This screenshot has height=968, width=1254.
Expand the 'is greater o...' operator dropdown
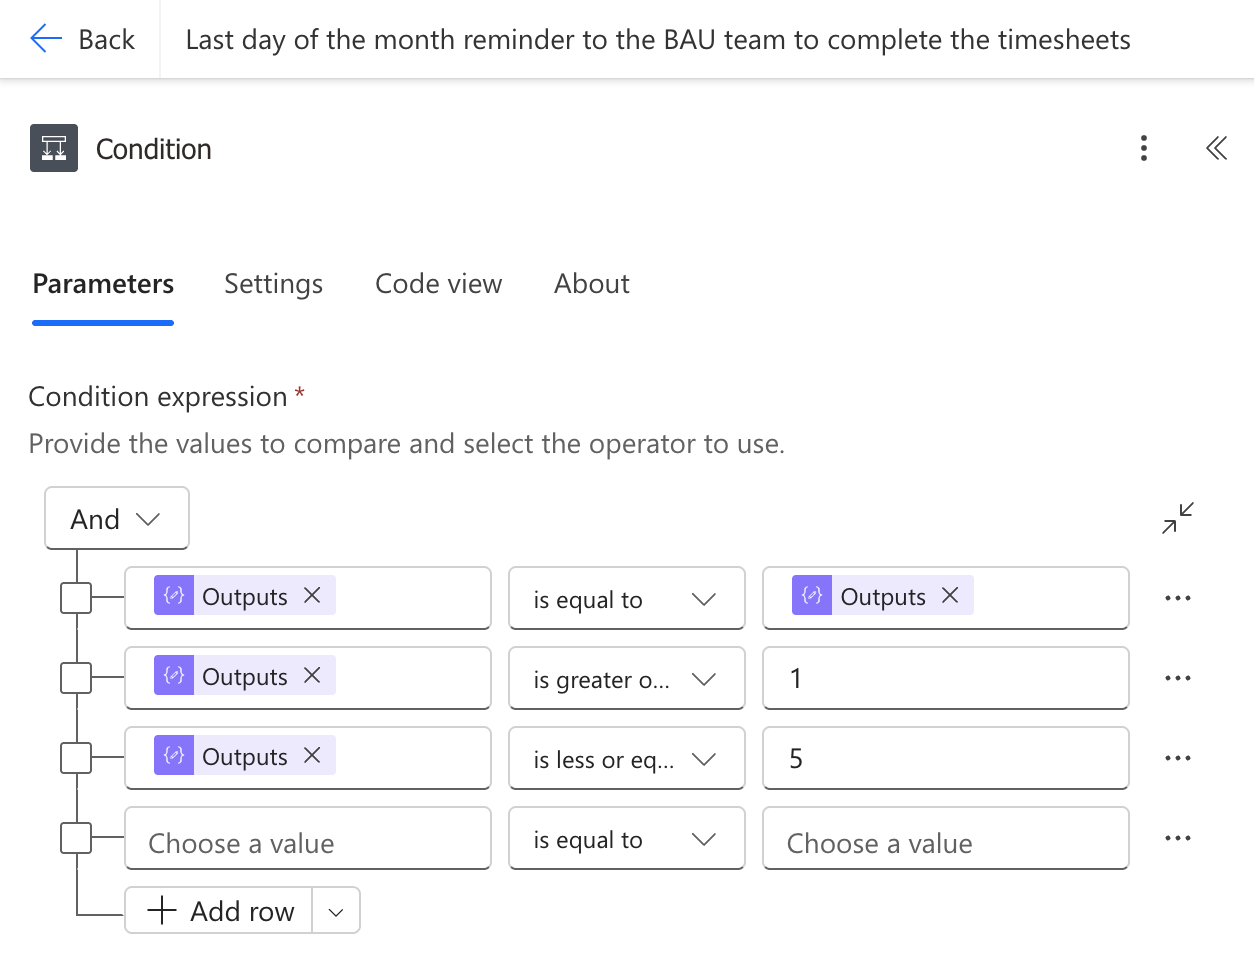coord(627,678)
